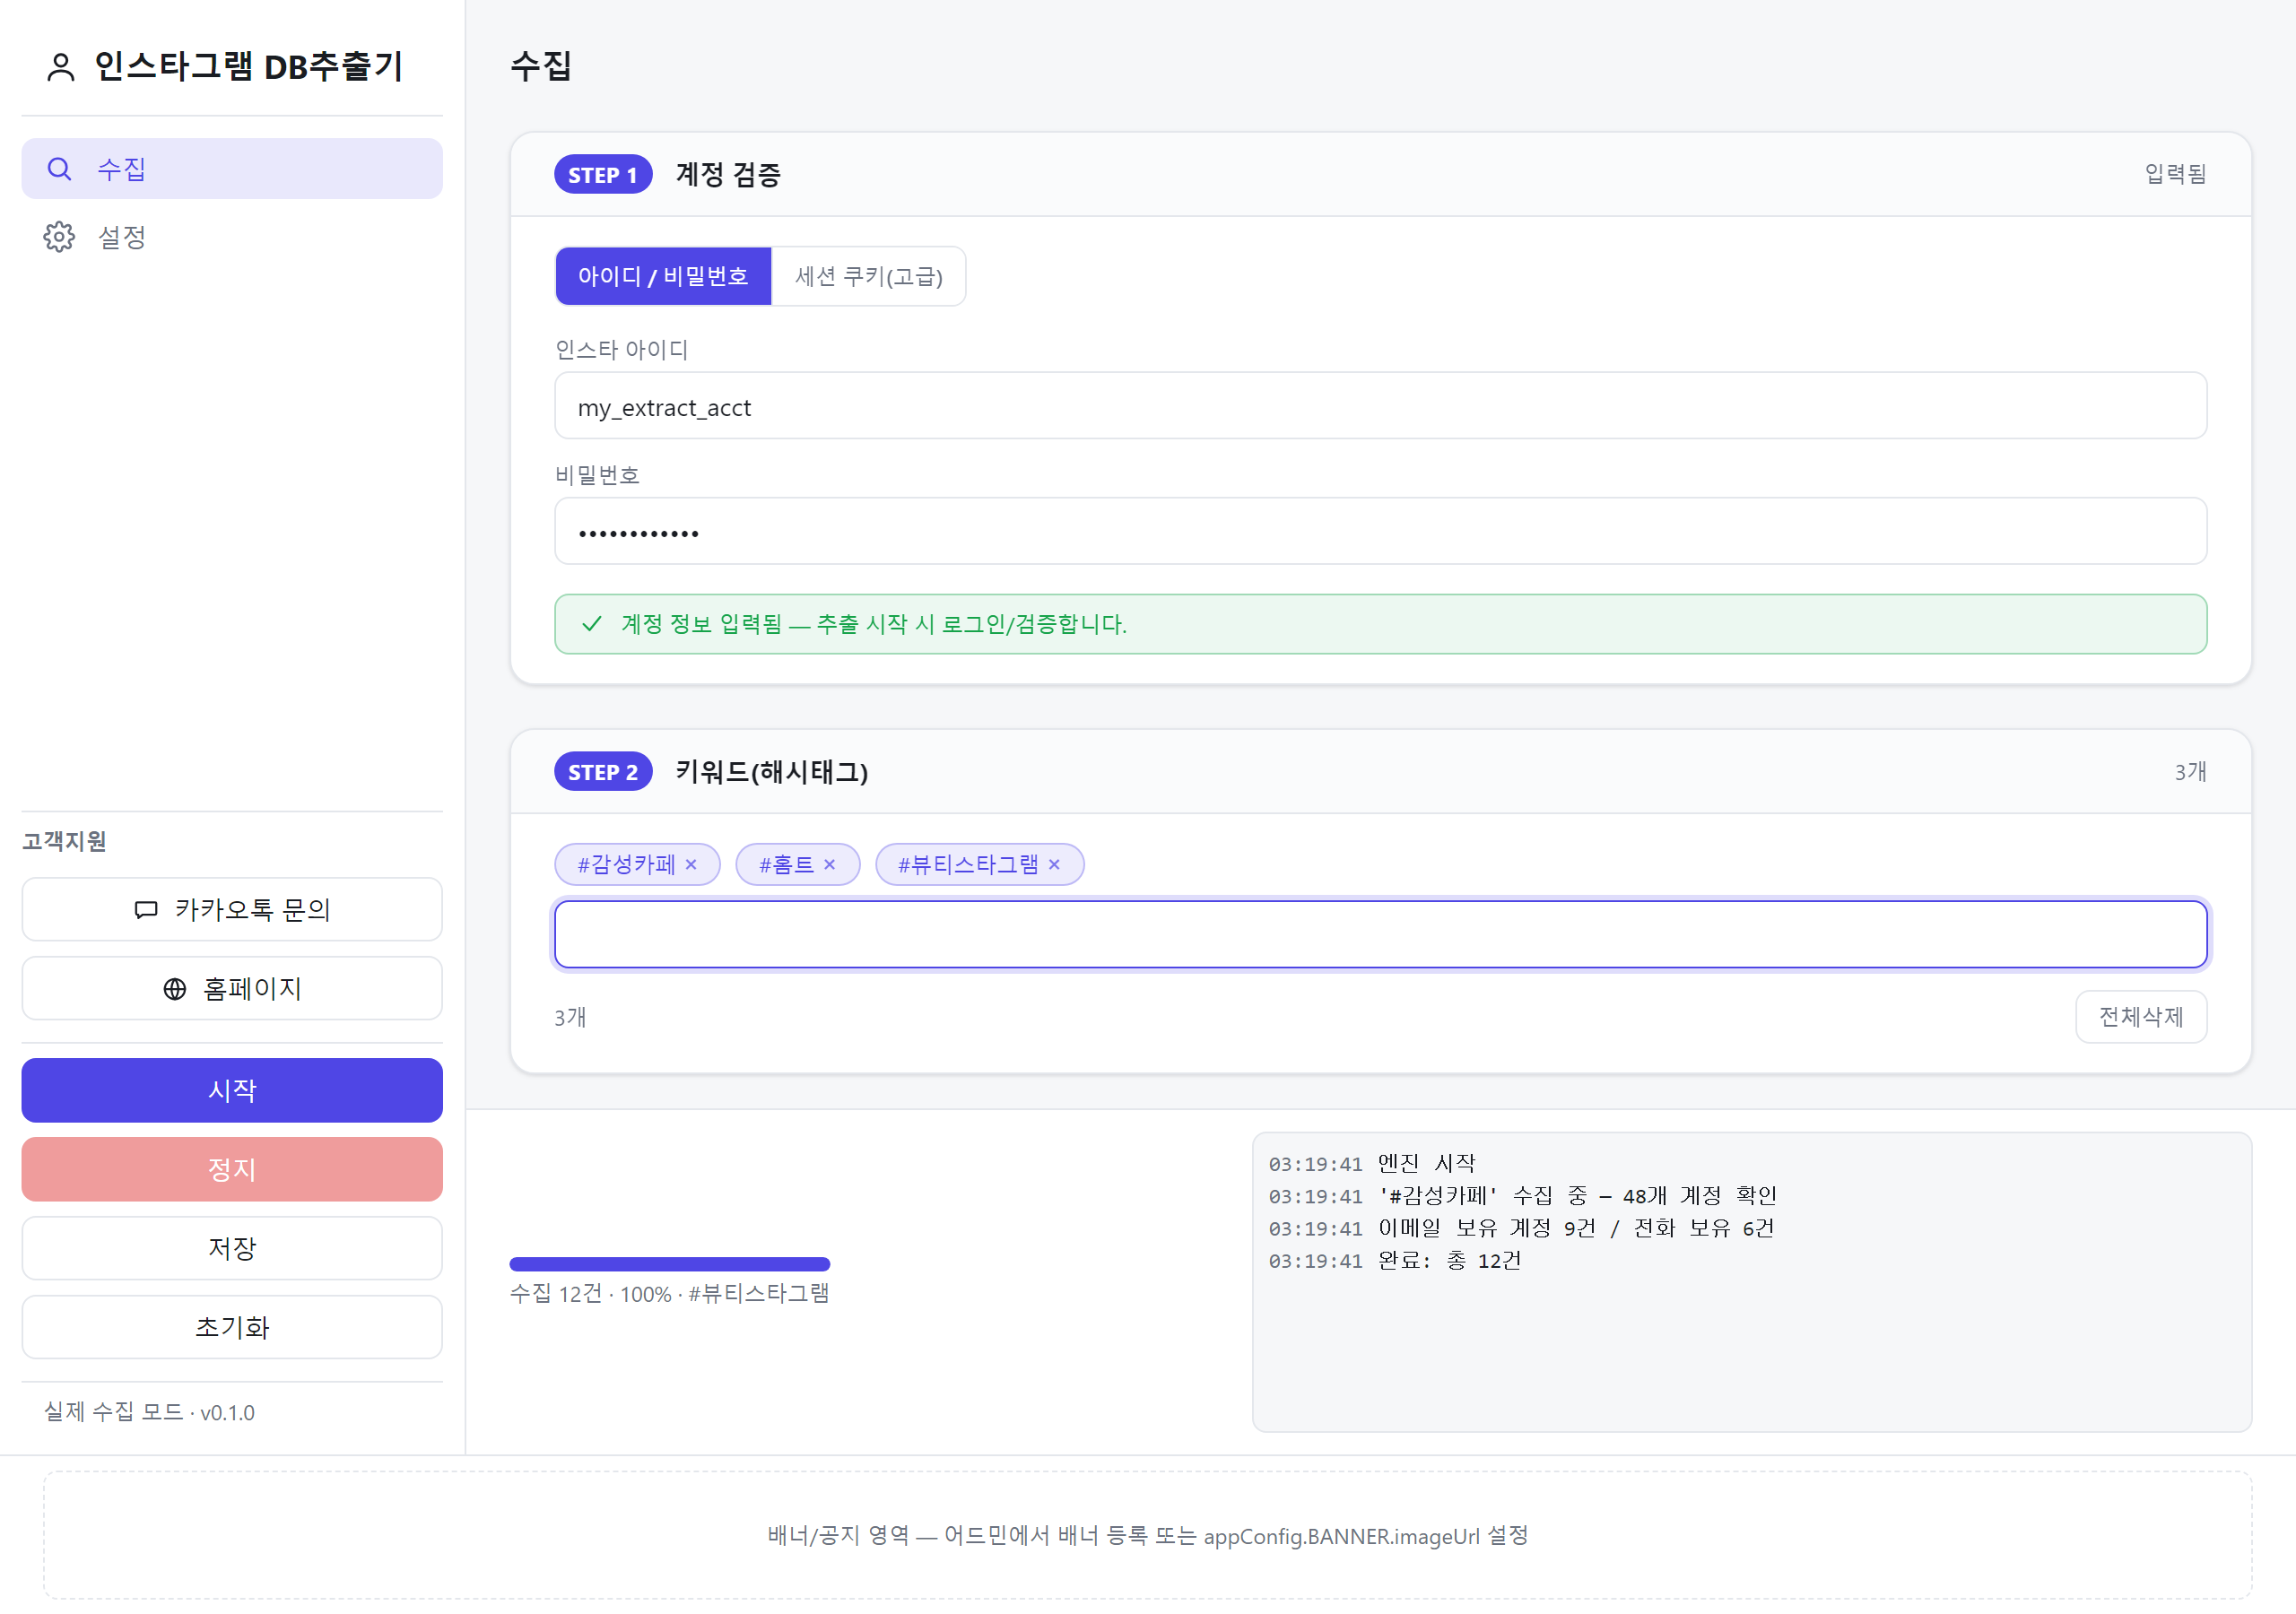Click the log line mentioning 48개 계정 확인
The image size is (2296, 1614).
(1523, 1196)
